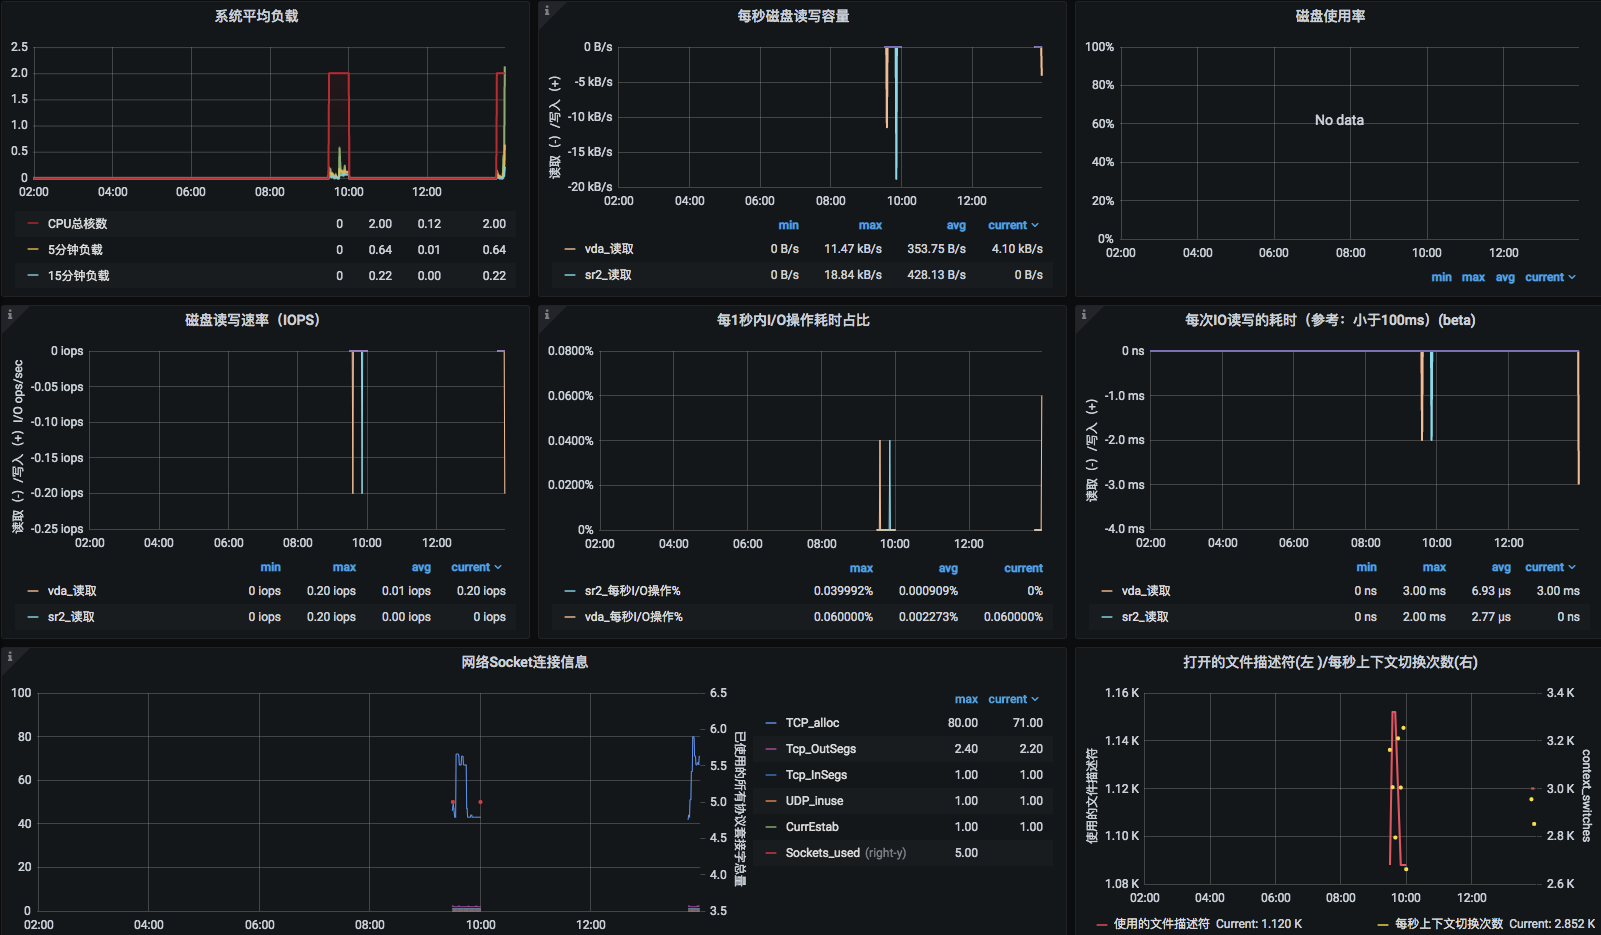
Task: Click the orange UDP_inuse color line swatch
Action: [771, 801]
